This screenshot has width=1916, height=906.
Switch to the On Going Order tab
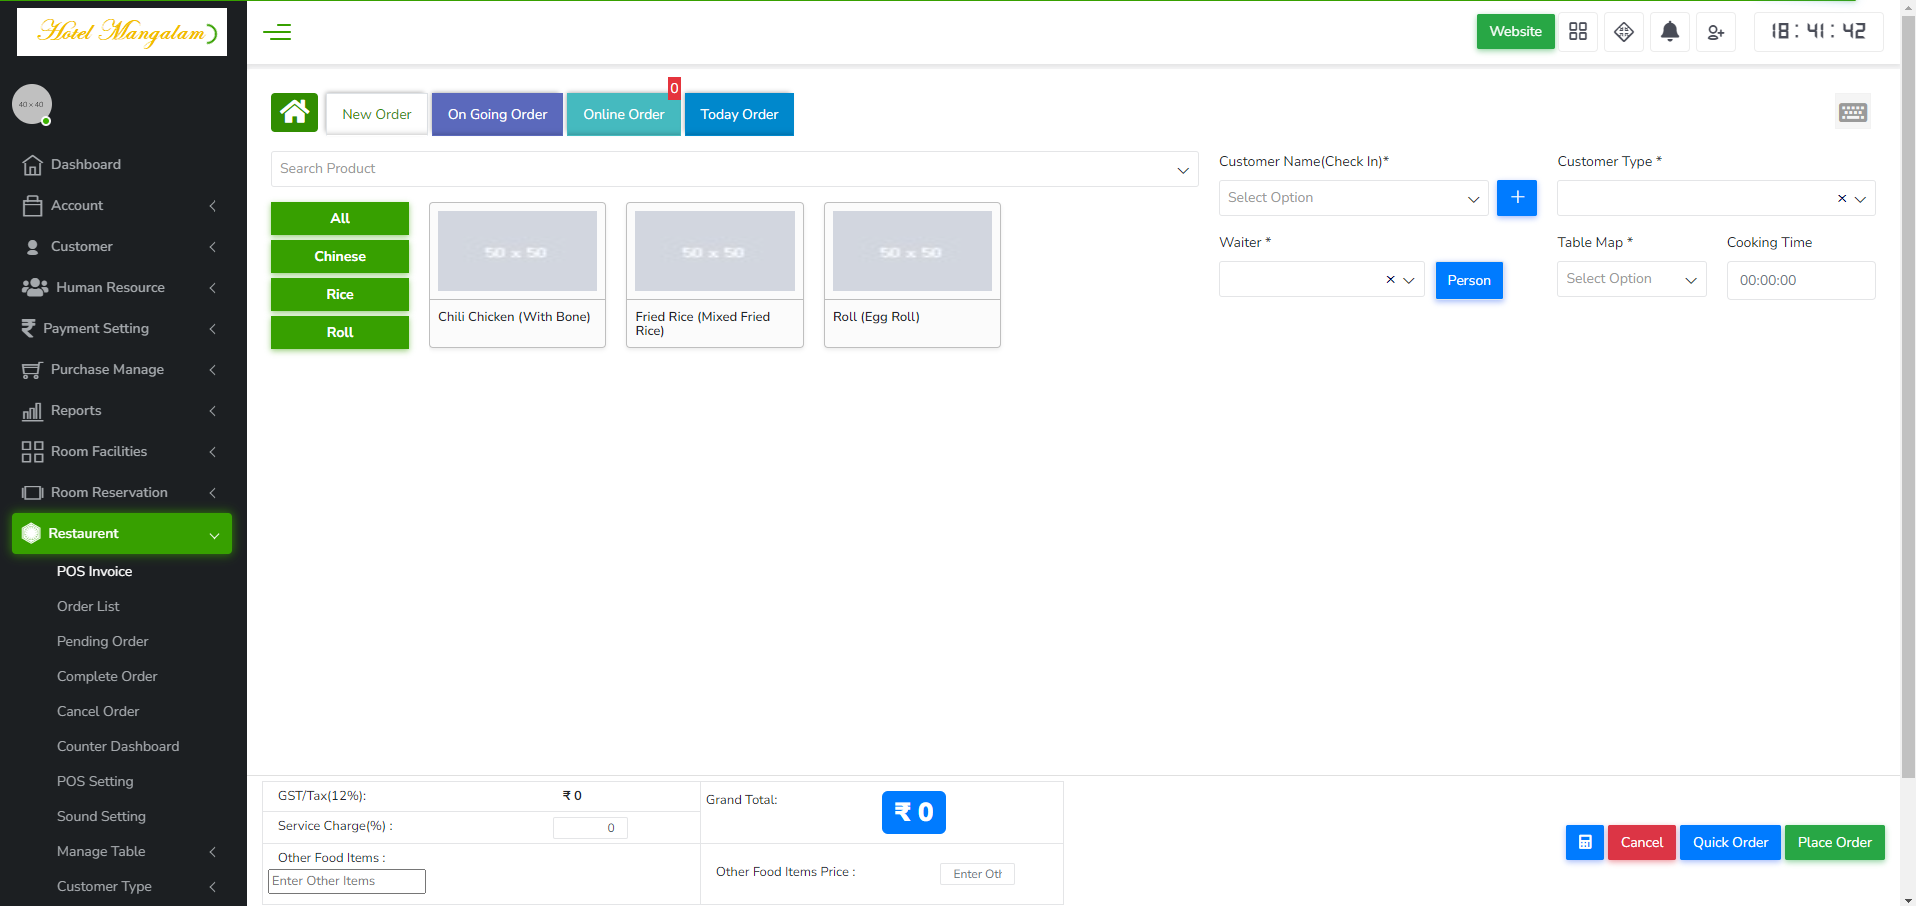tap(497, 114)
